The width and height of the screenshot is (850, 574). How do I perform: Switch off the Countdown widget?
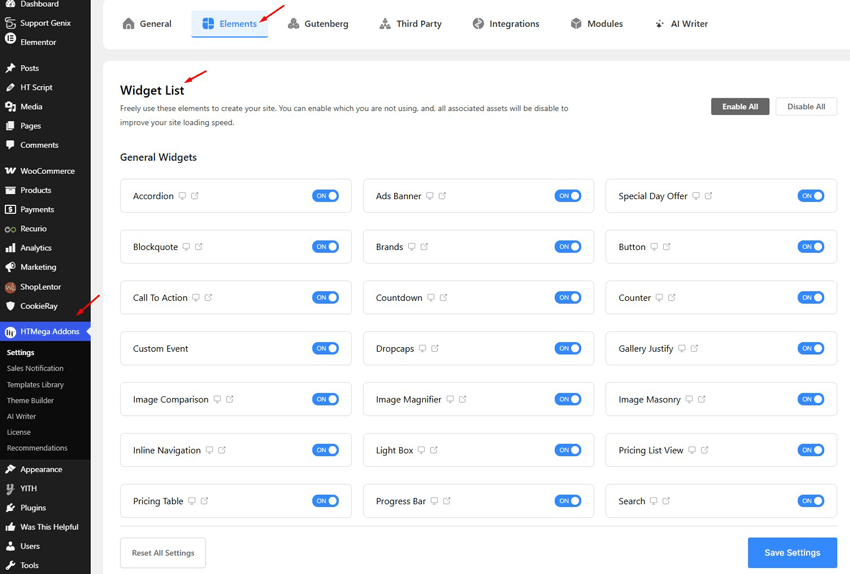click(568, 298)
